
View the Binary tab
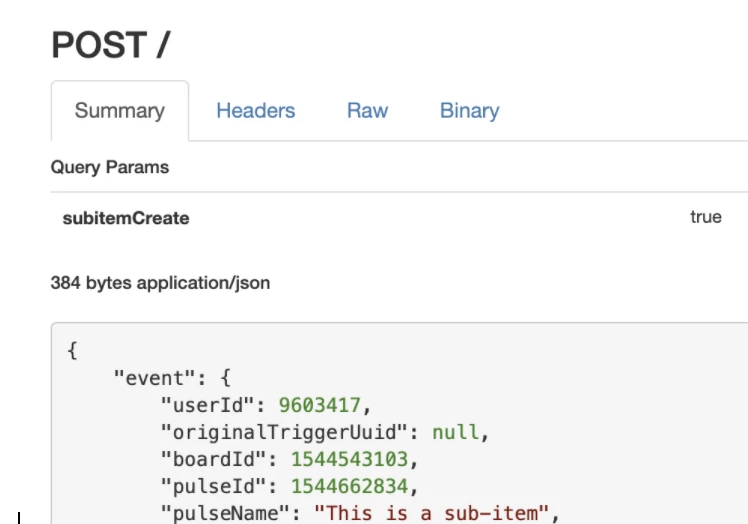(x=469, y=111)
